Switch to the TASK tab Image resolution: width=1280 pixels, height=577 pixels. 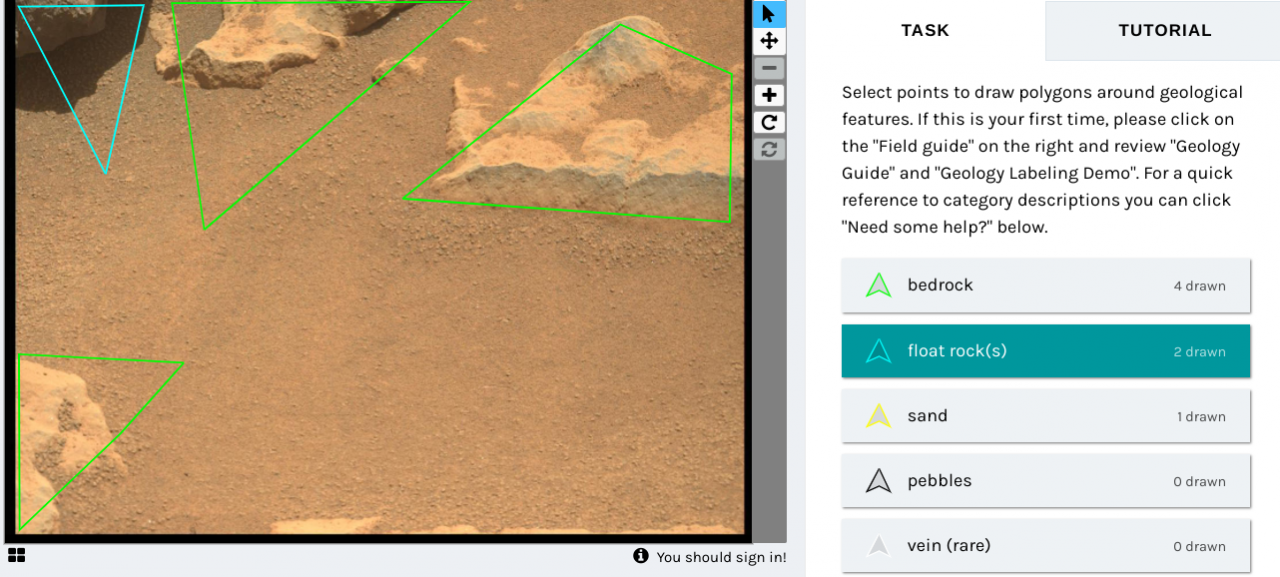coord(925,30)
